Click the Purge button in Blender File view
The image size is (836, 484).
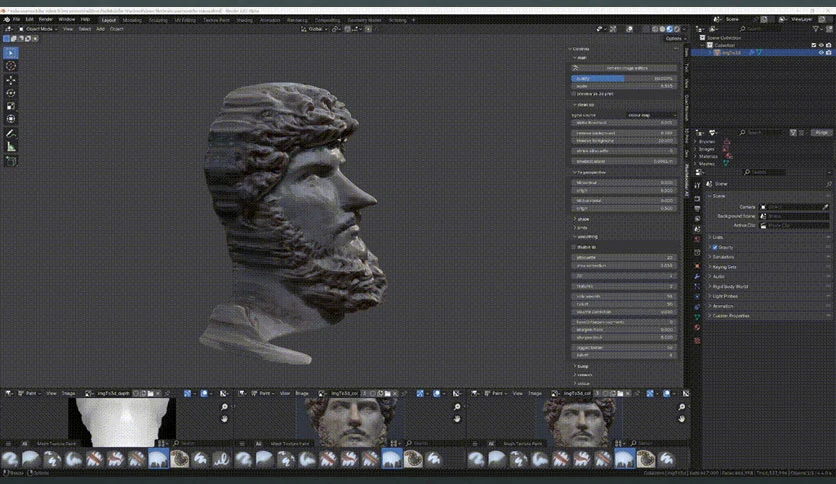coord(822,132)
